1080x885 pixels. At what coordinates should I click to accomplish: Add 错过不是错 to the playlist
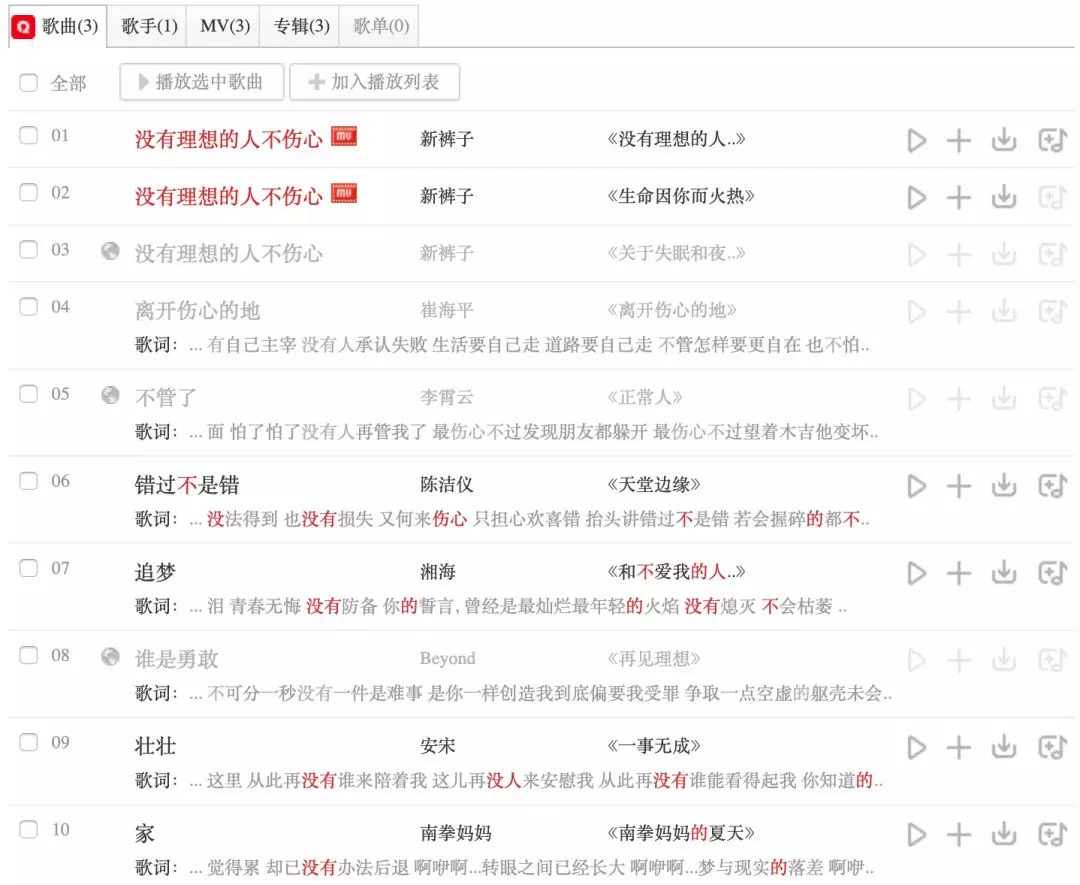[x=959, y=486]
